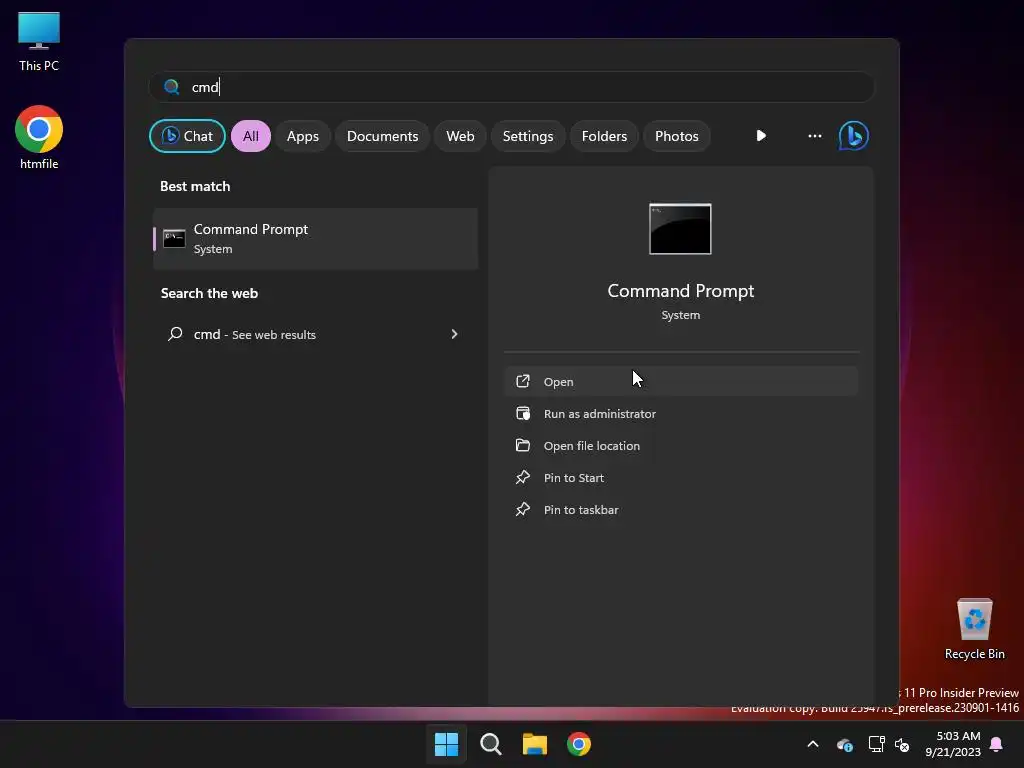Show more filter tabs with arrow
Viewport: 1024px width, 768px height.
[x=761, y=136]
